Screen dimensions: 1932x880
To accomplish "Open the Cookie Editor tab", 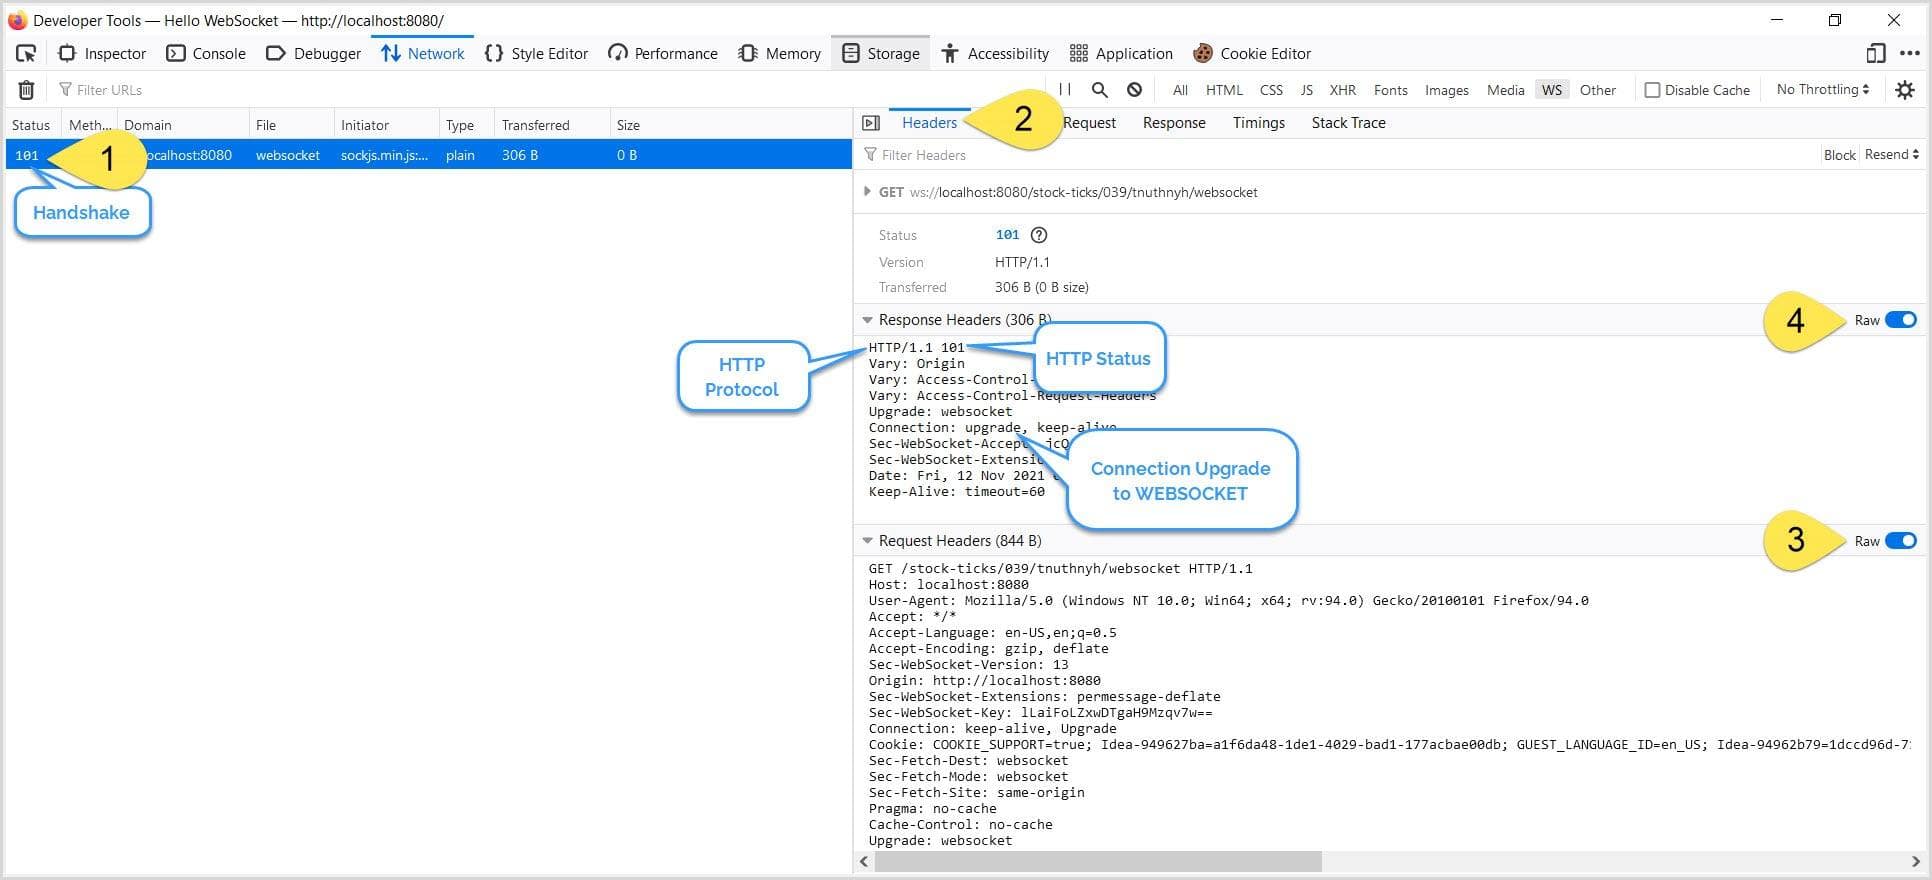I will 1252,54.
